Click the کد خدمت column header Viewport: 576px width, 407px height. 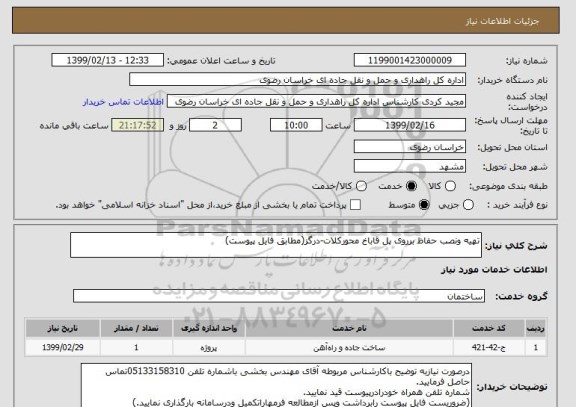click(489, 328)
